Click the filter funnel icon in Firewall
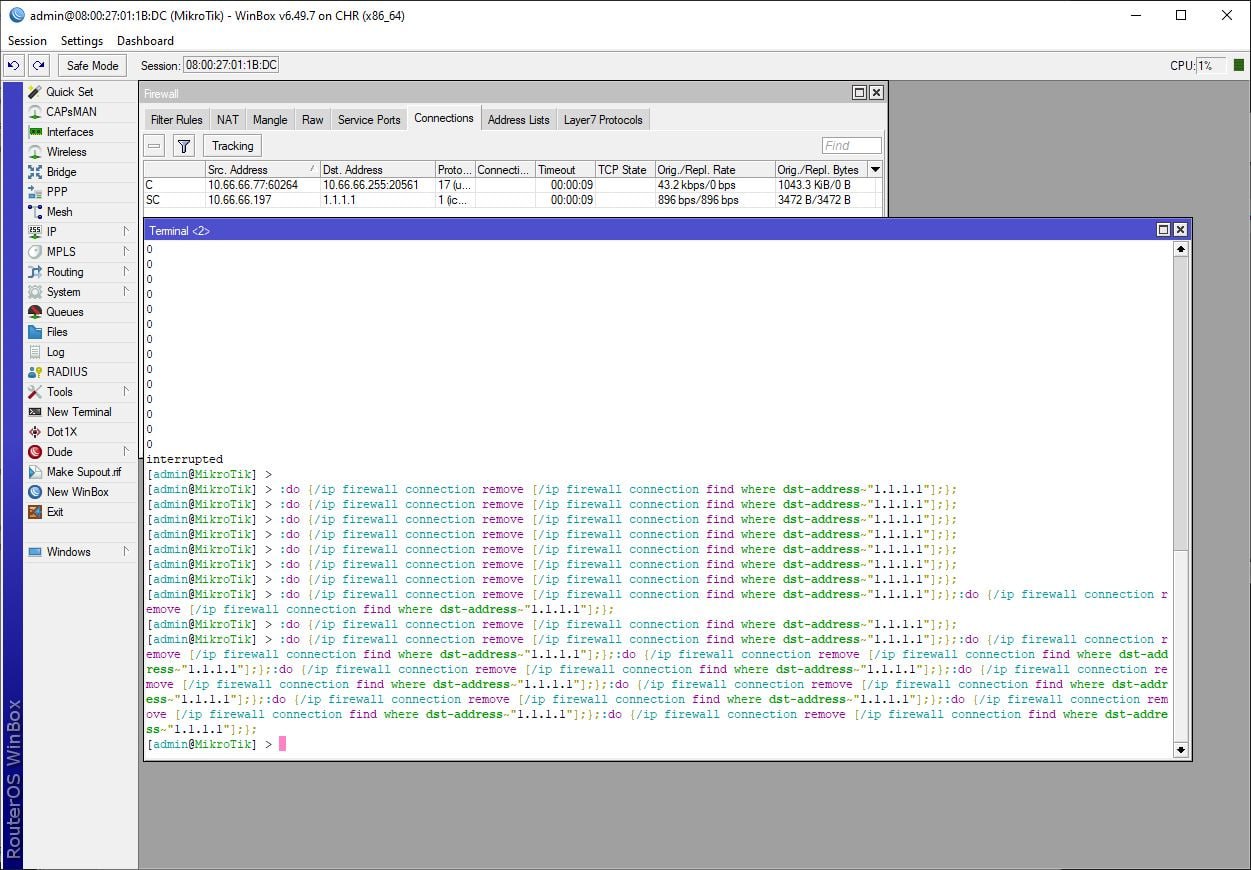This screenshot has height=870, width=1251. [184, 146]
